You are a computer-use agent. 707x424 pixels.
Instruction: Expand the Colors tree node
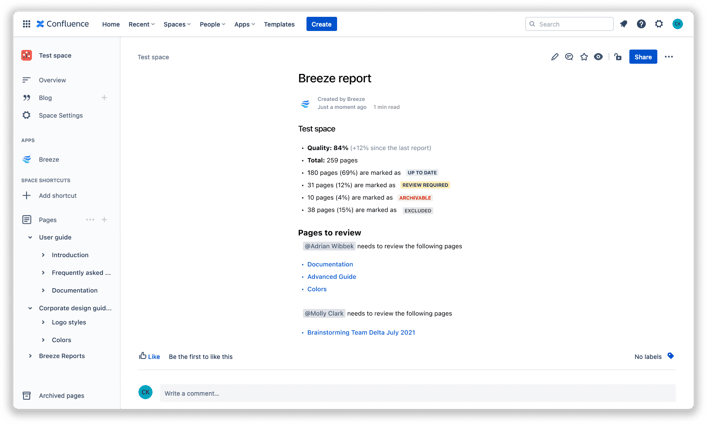click(43, 340)
